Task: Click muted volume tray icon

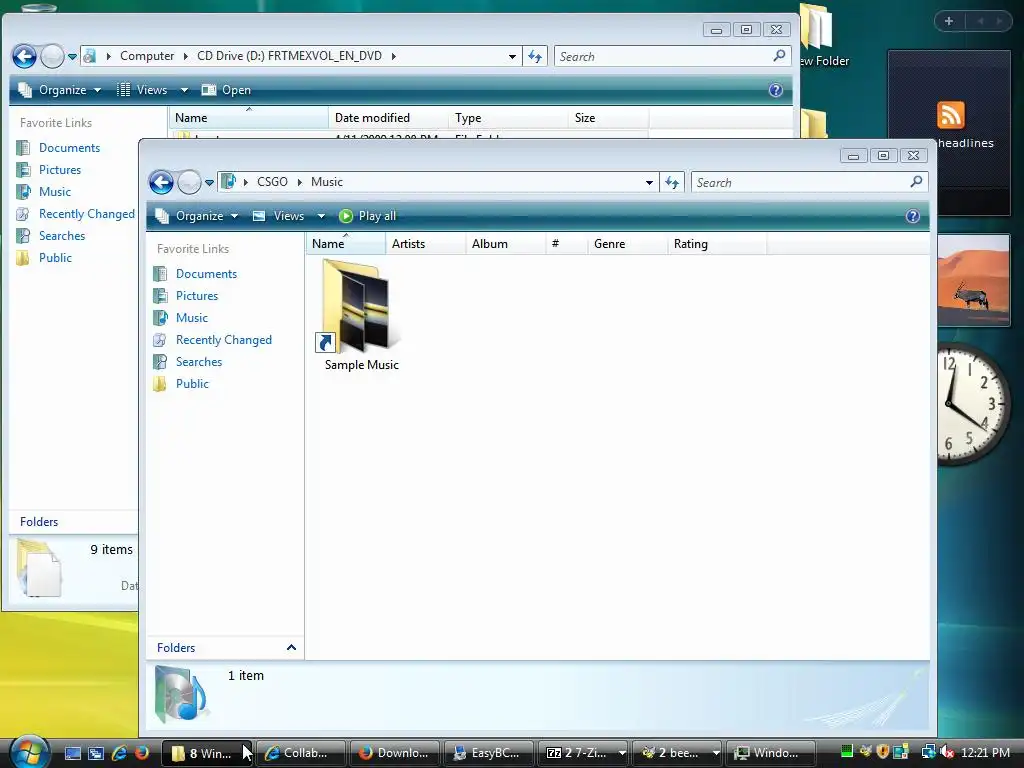Action: 946,752
